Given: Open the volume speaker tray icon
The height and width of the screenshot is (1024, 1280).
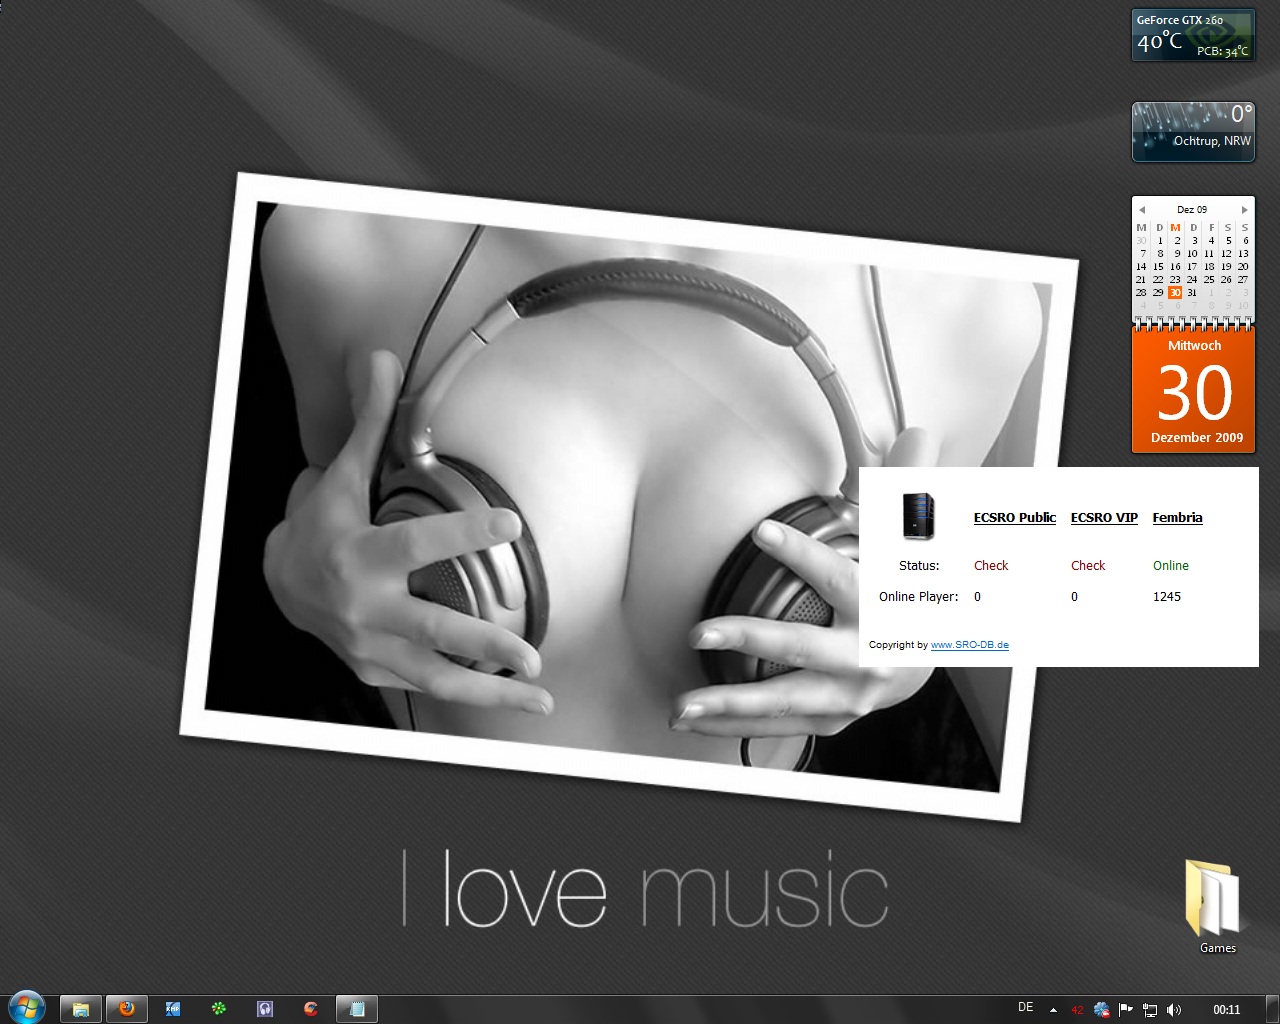Looking at the screenshot, I should (x=1174, y=1010).
